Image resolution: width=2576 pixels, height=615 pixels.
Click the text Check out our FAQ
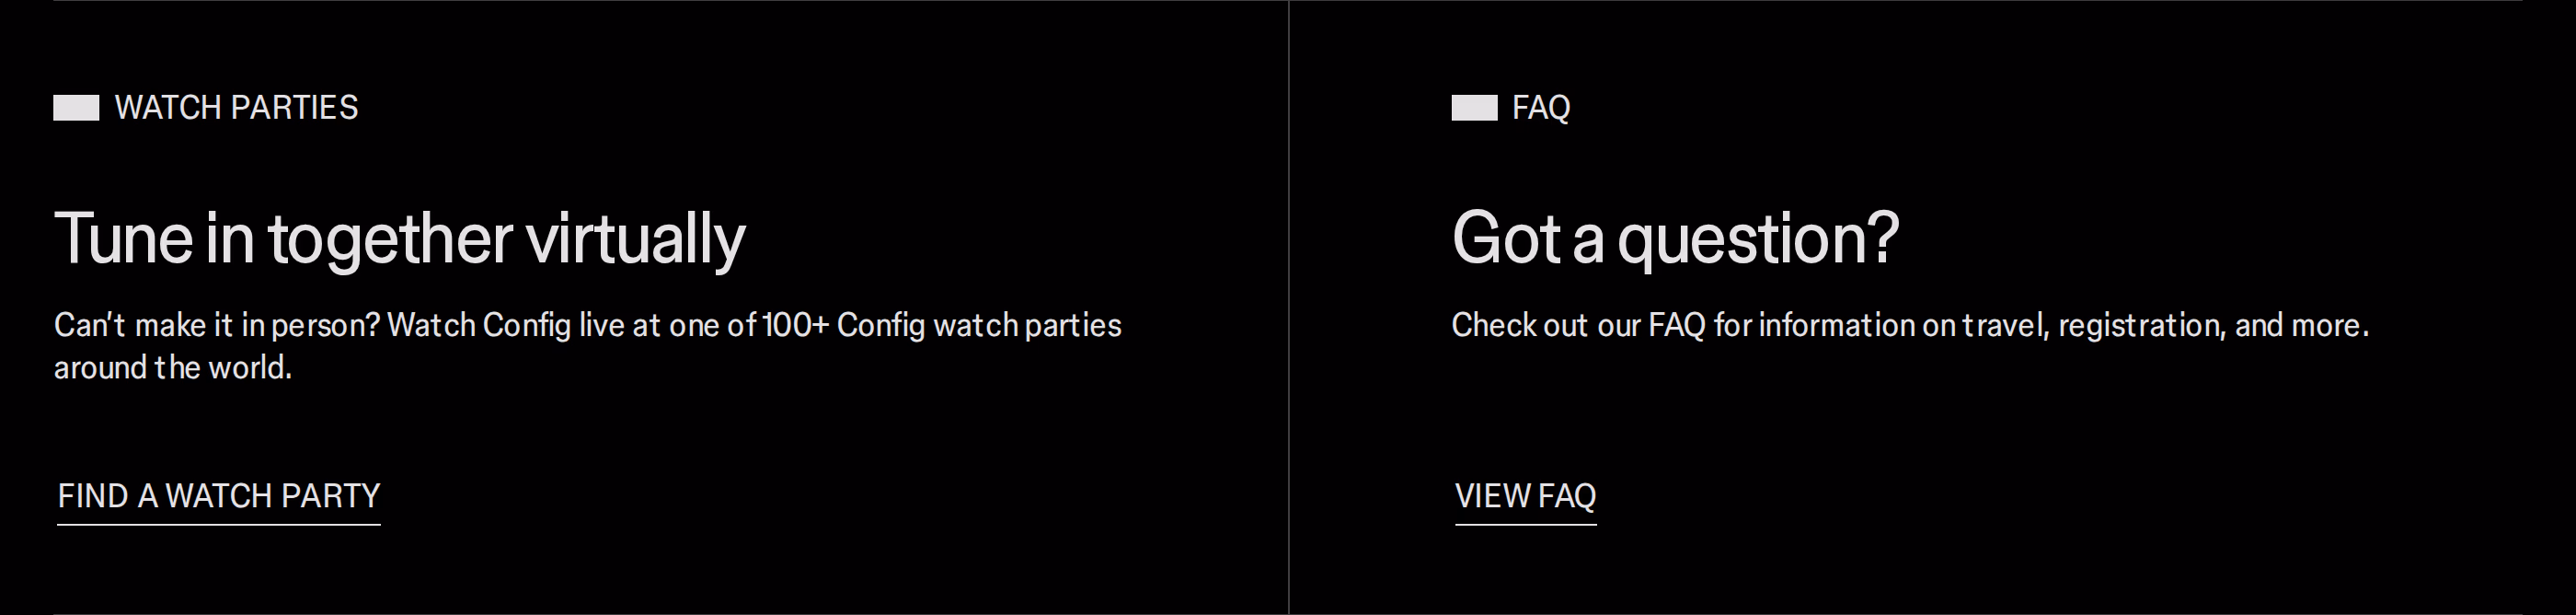[x=1578, y=325]
